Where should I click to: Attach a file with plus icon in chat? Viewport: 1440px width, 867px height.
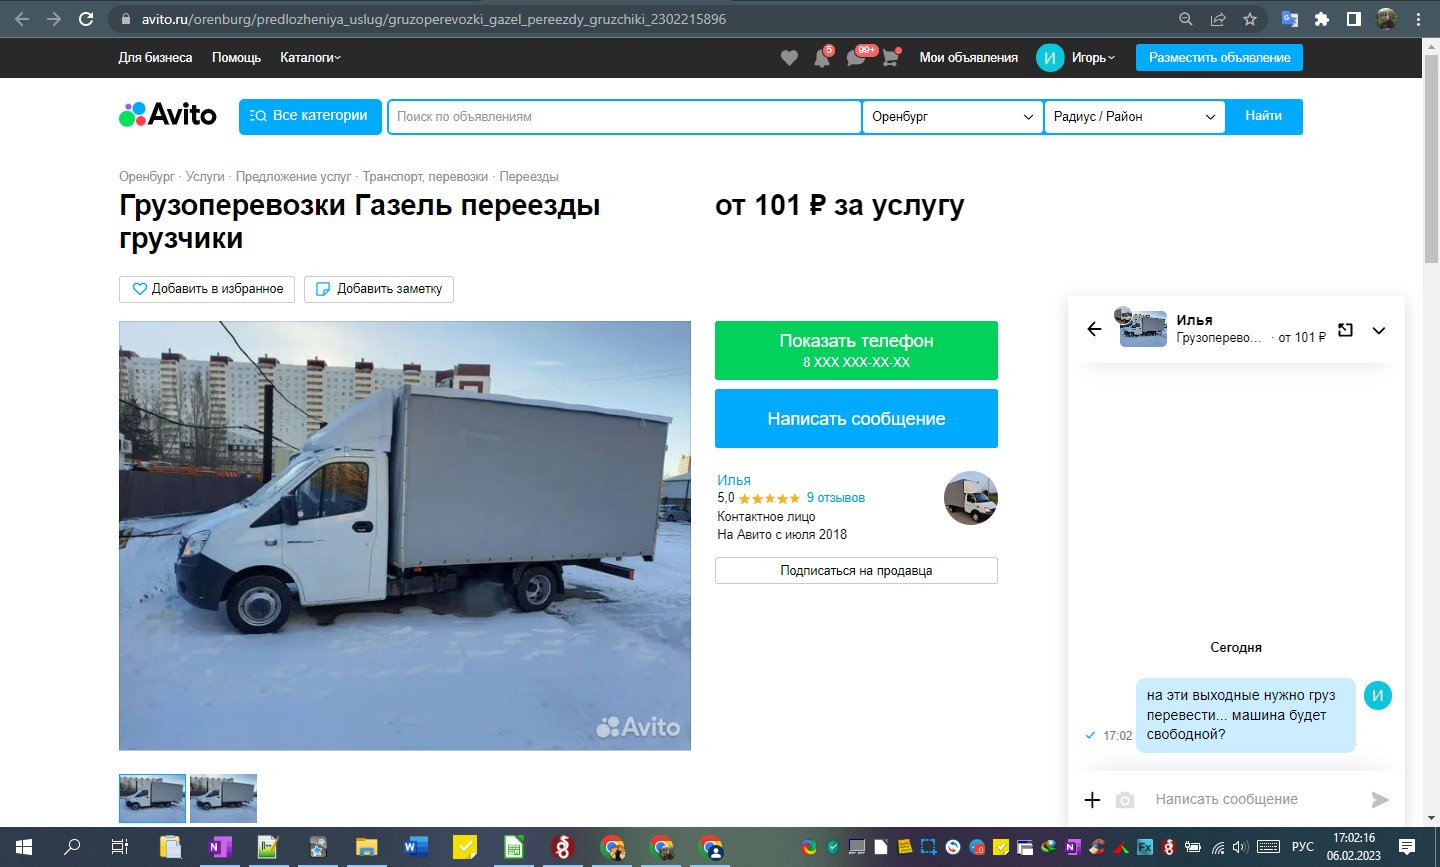[1092, 799]
